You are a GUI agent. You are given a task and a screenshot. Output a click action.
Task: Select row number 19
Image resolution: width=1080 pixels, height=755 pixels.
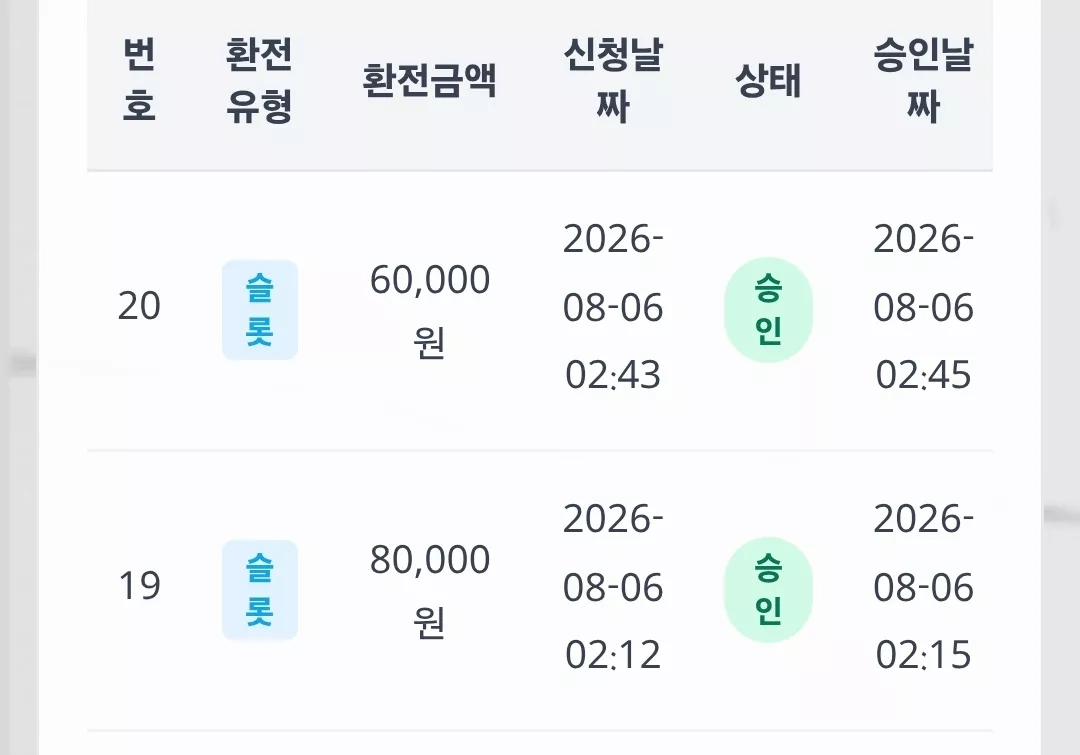(x=139, y=586)
